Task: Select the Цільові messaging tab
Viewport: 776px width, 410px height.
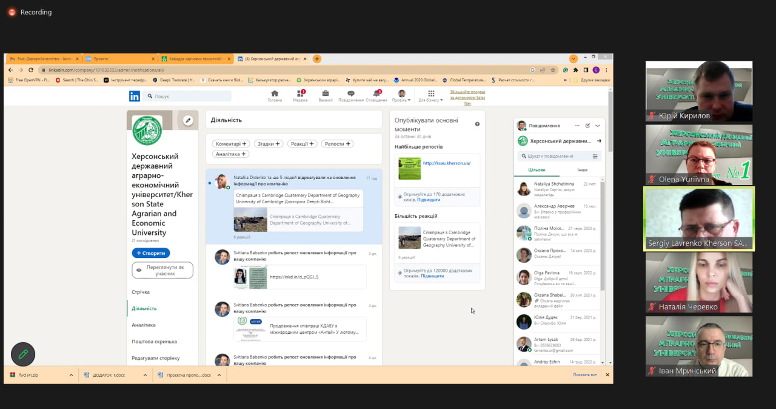Action: pyautogui.click(x=536, y=170)
